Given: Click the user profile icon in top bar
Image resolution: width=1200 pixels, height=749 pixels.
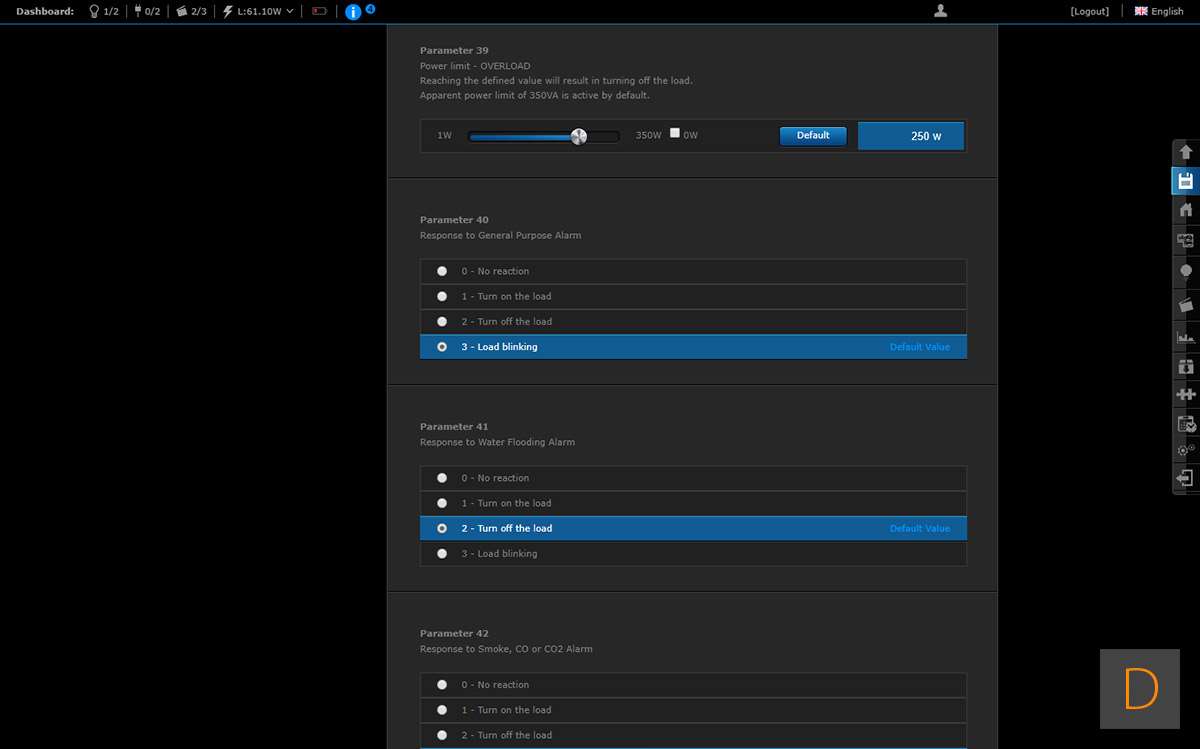Looking at the screenshot, I should [940, 11].
